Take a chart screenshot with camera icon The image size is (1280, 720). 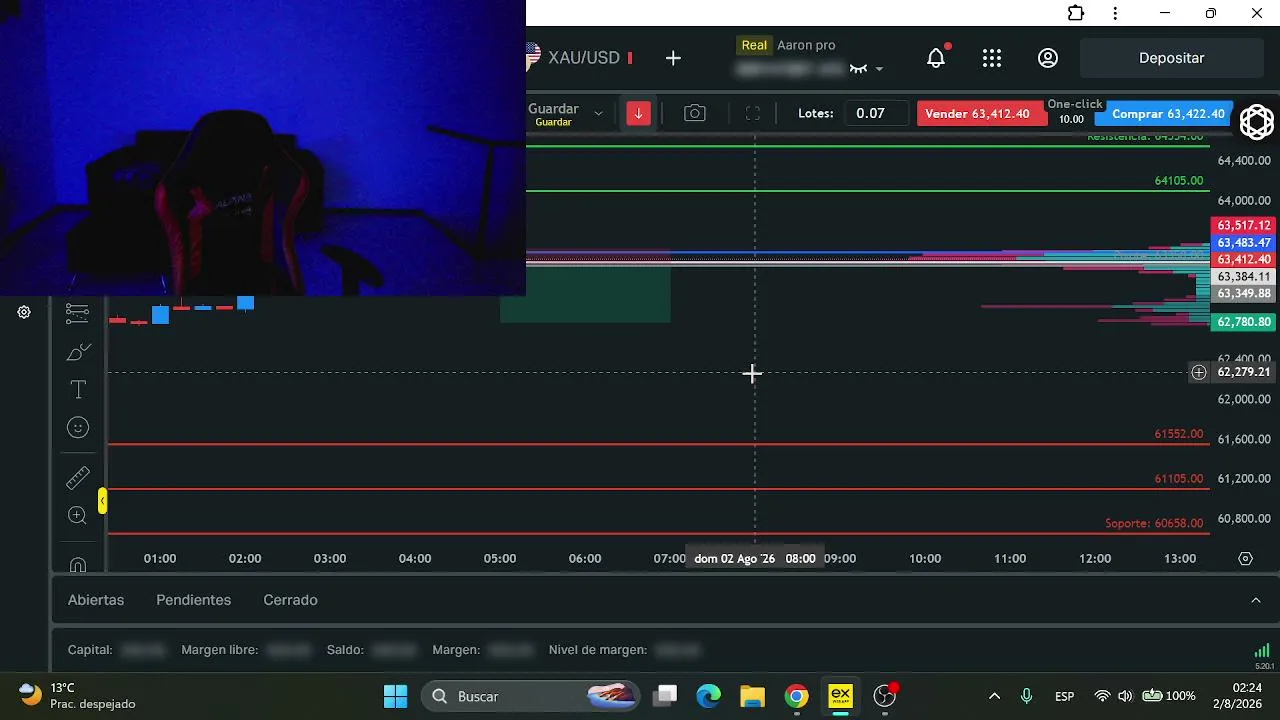pos(695,113)
